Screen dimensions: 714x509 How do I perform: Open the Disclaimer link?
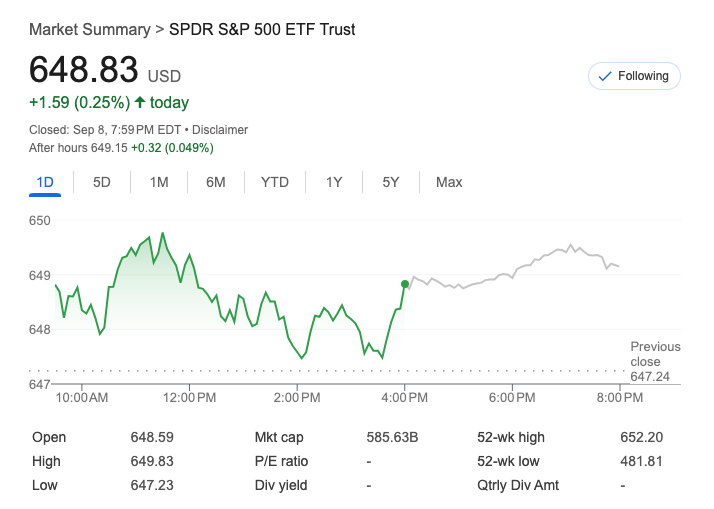tap(220, 130)
